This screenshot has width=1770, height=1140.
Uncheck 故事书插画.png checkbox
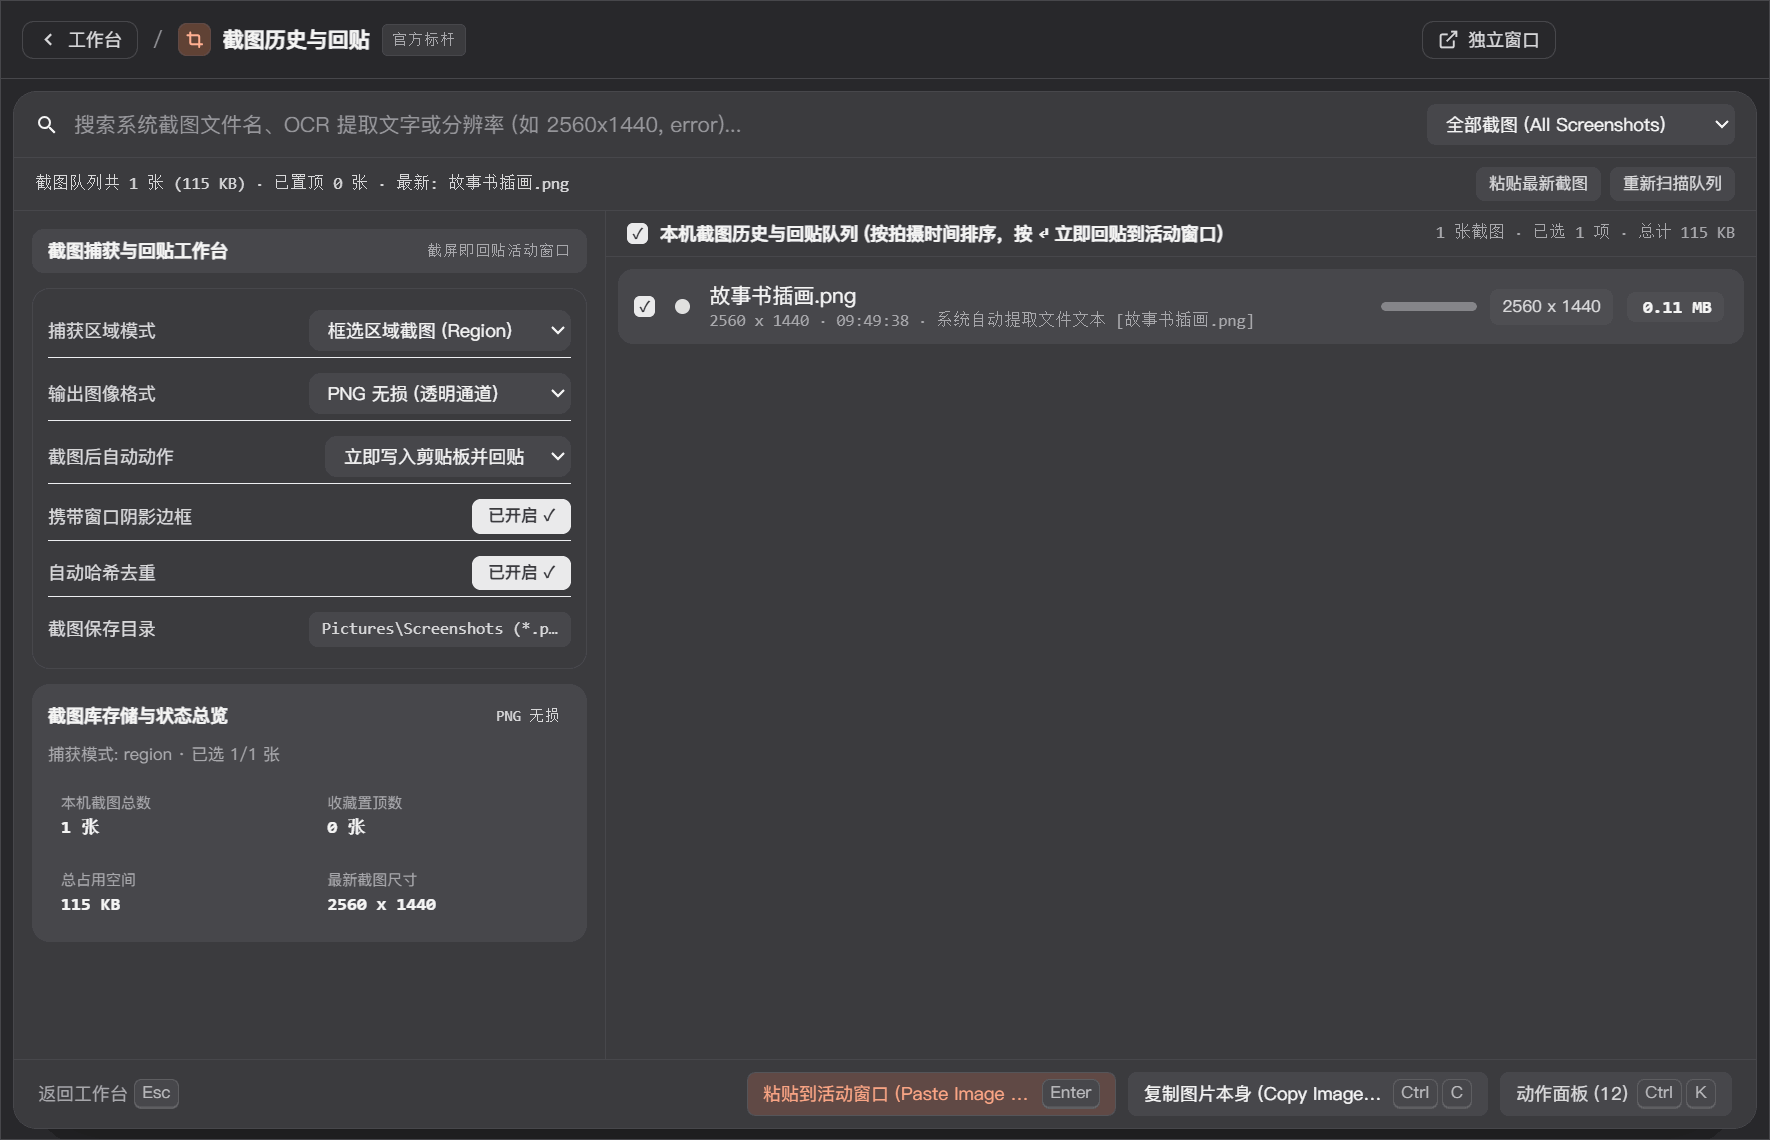point(645,307)
